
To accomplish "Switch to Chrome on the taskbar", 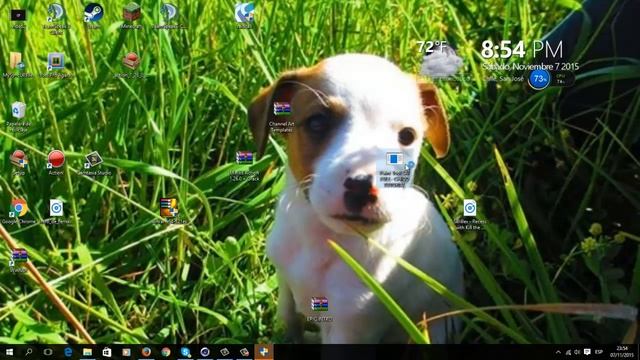I will 166,352.
